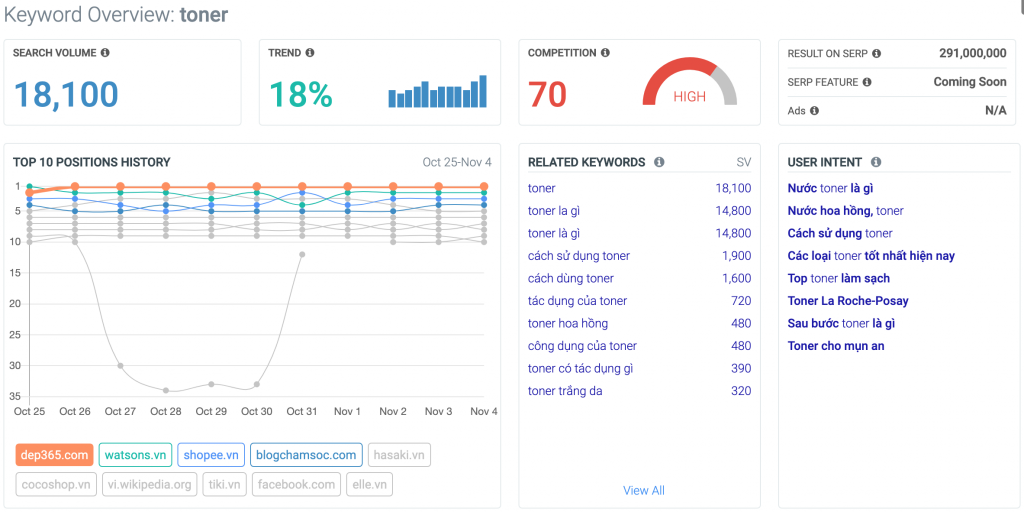
Task: Toggle shopee.vn legend chip
Action: coord(210,455)
